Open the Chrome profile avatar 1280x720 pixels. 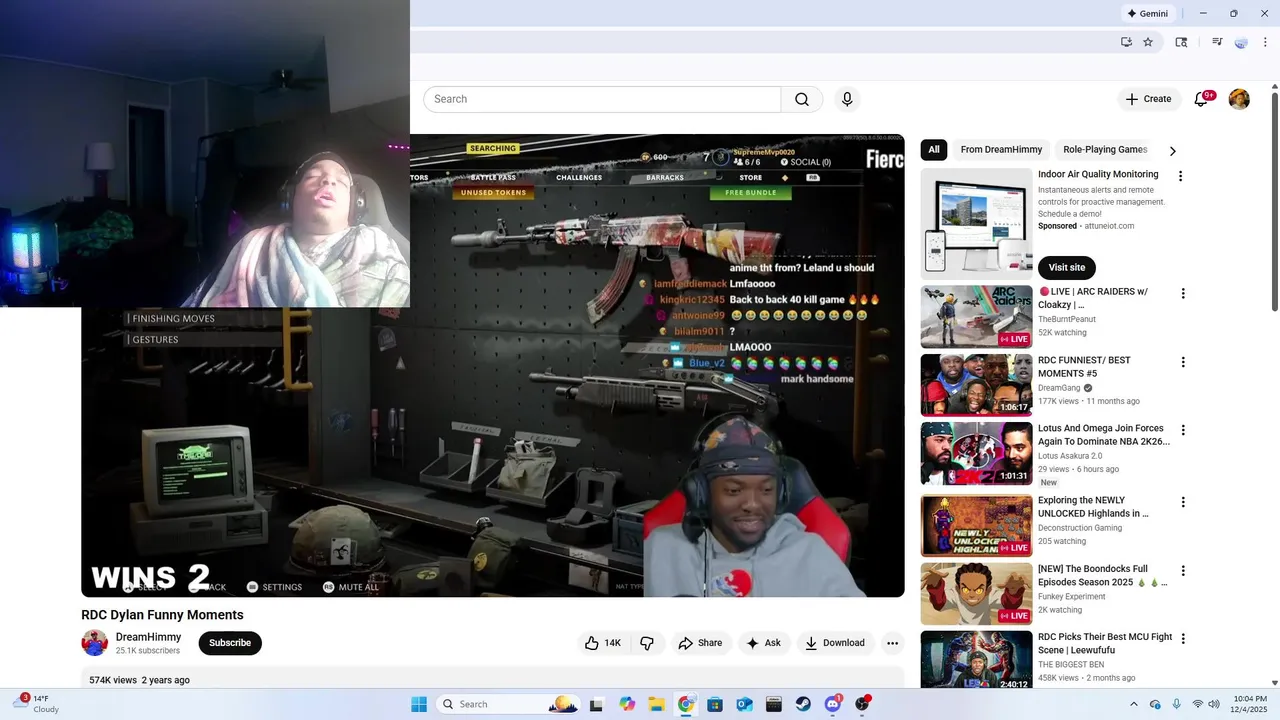(x=1241, y=42)
